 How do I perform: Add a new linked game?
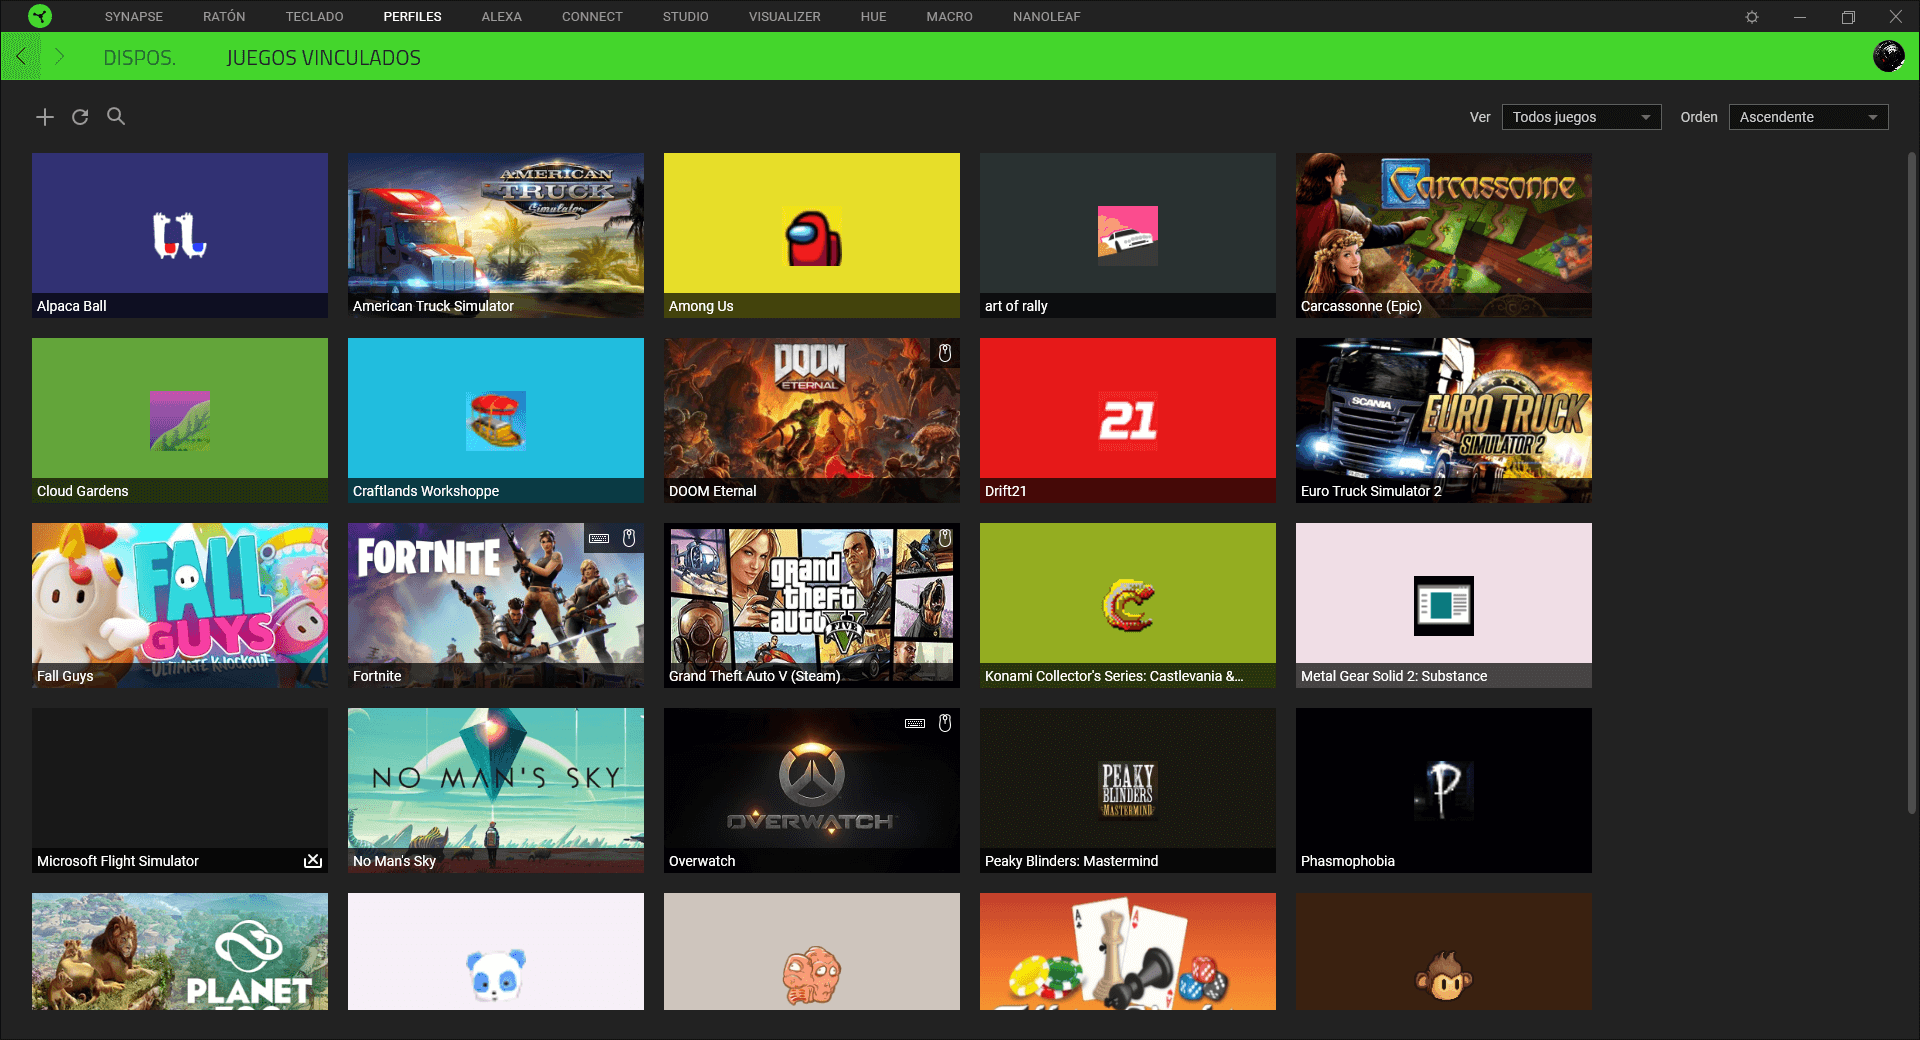tap(45, 117)
